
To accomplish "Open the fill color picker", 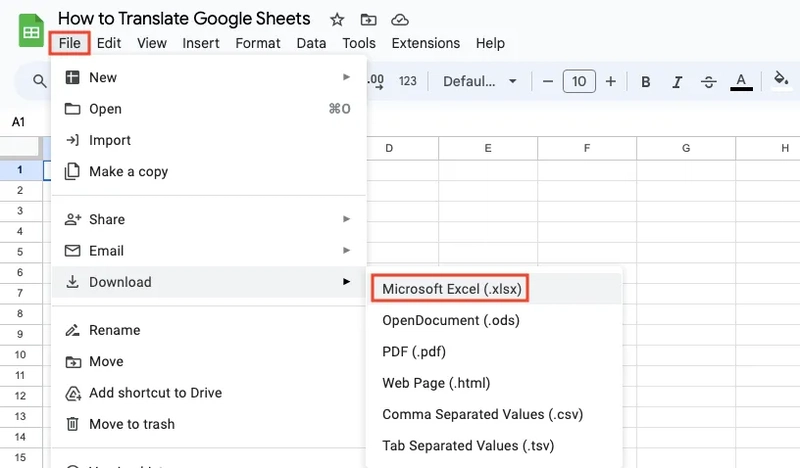I will click(781, 81).
